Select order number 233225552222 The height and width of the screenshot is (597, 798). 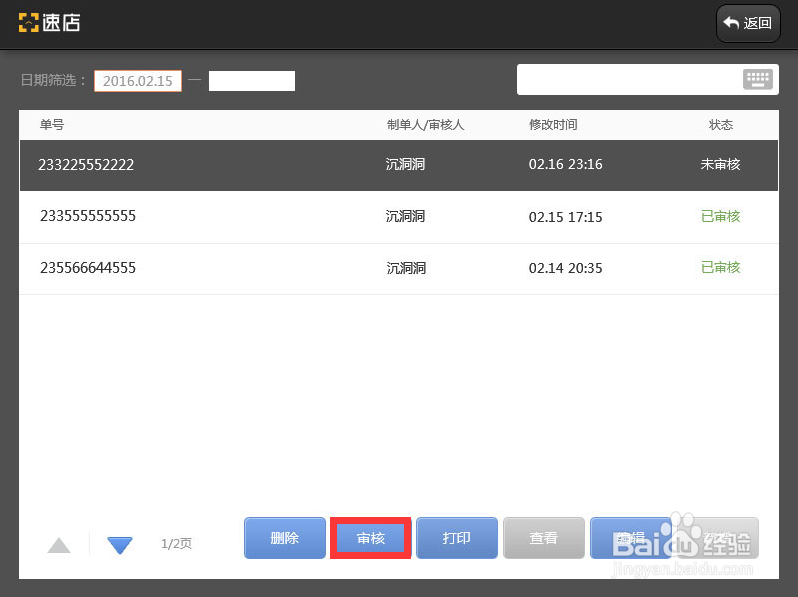tap(86, 165)
